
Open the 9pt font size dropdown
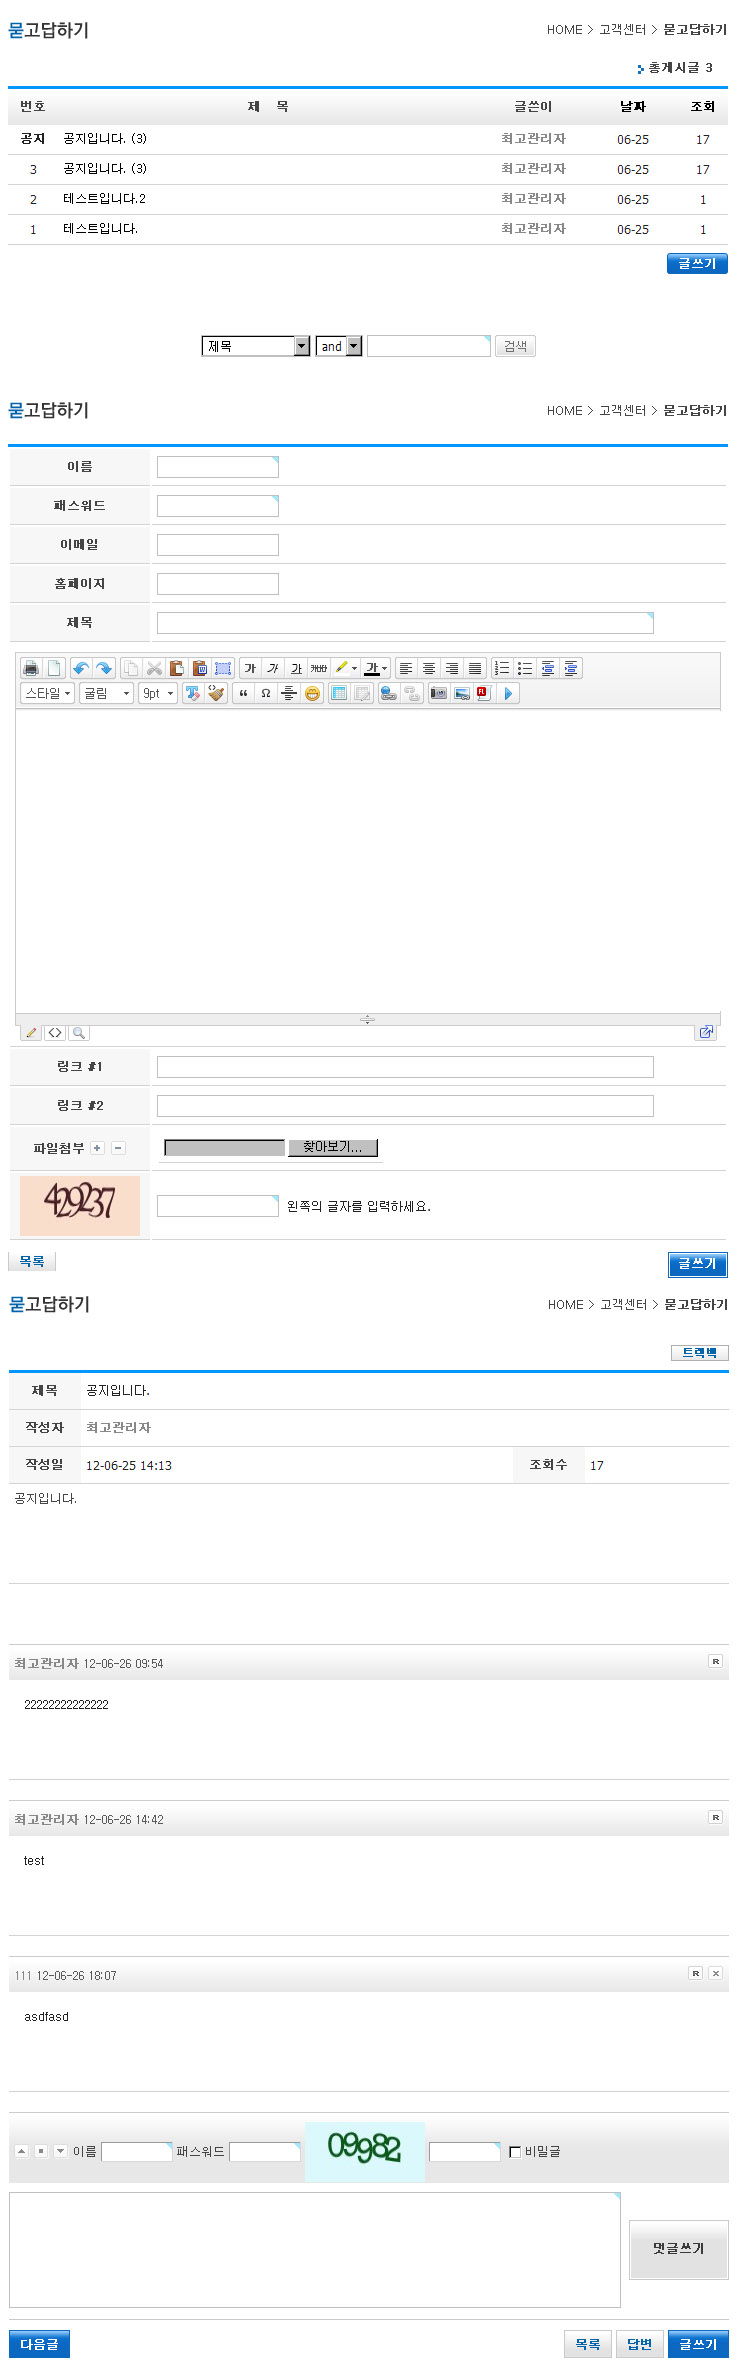click(x=158, y=693)
